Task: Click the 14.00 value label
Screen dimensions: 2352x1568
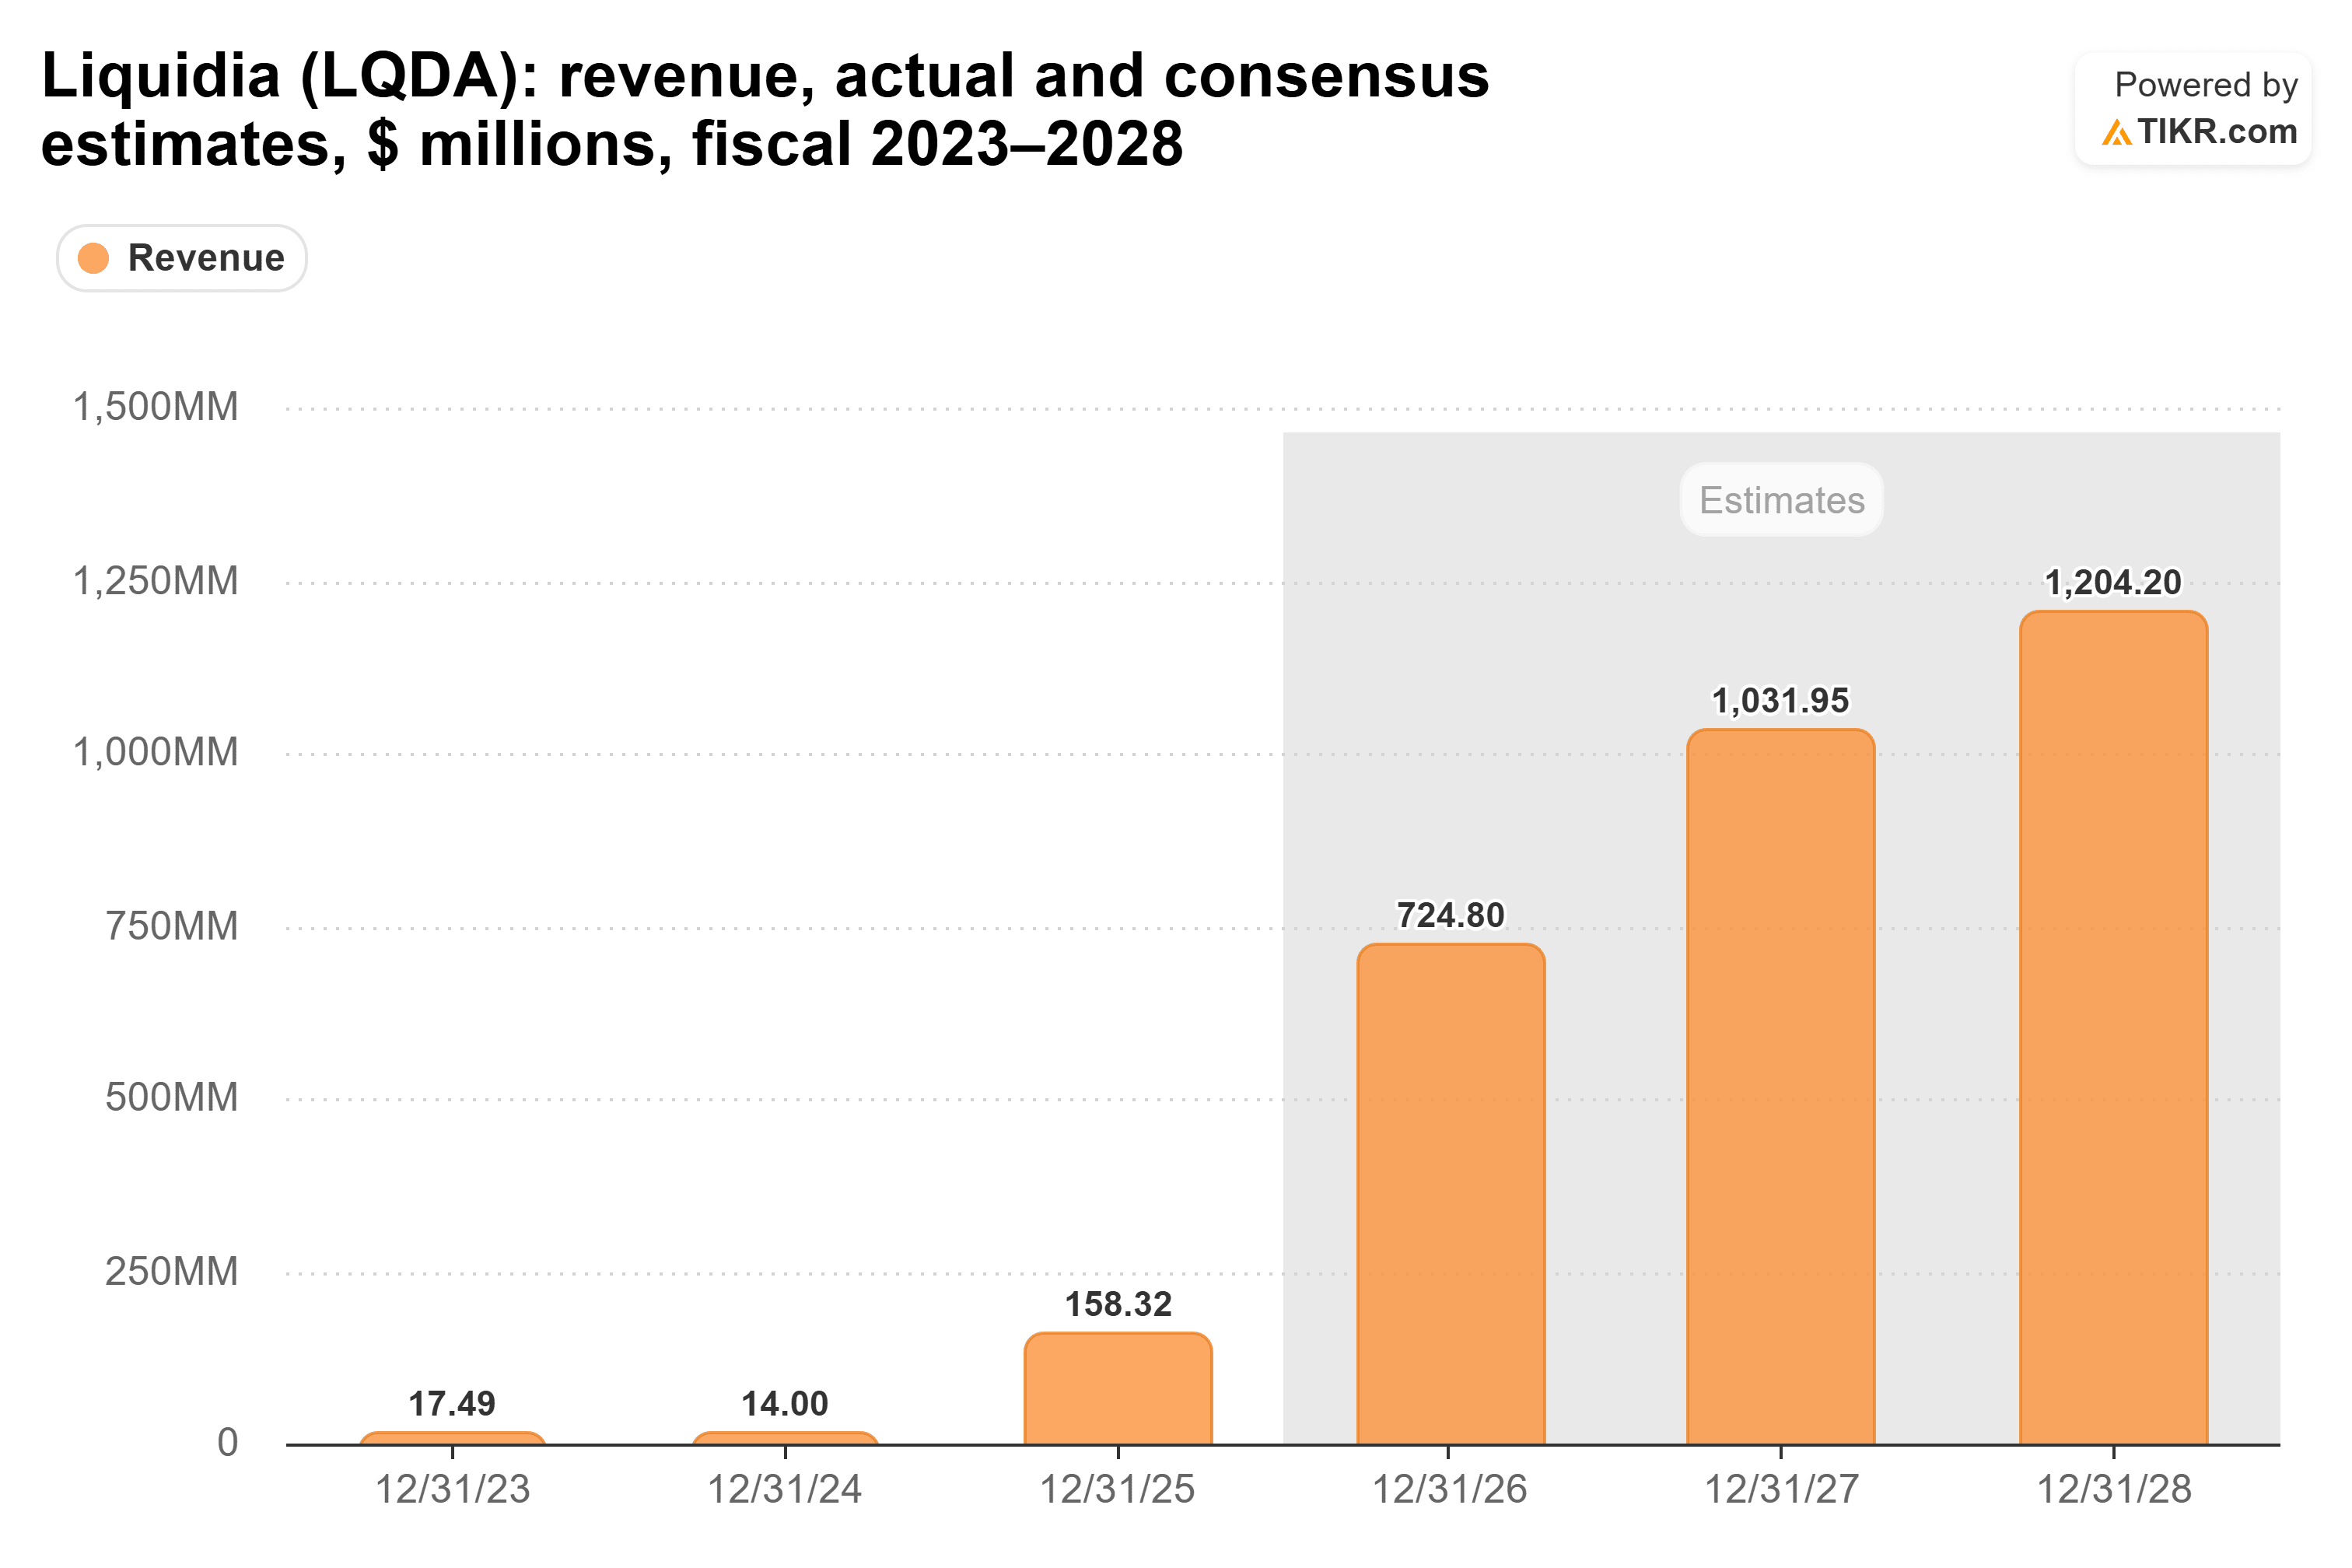Action: (785, 1404)
